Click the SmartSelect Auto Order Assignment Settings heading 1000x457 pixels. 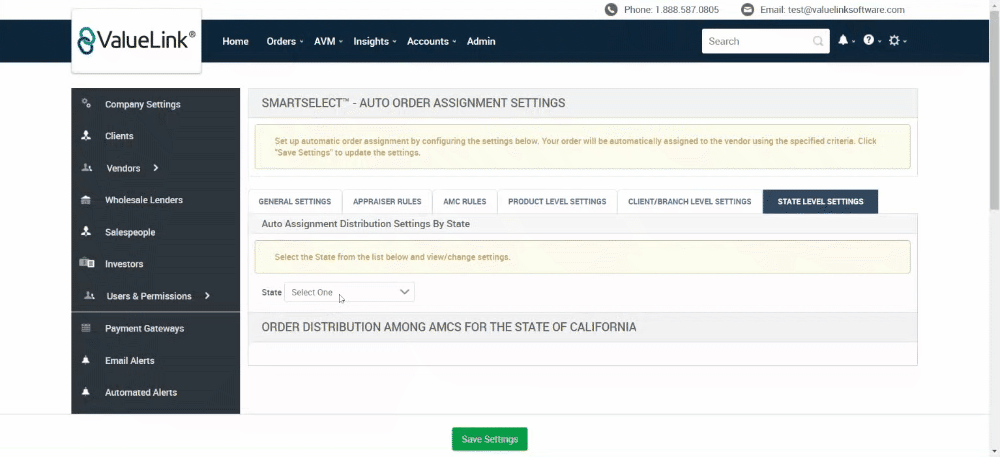[x=413, y=103]
